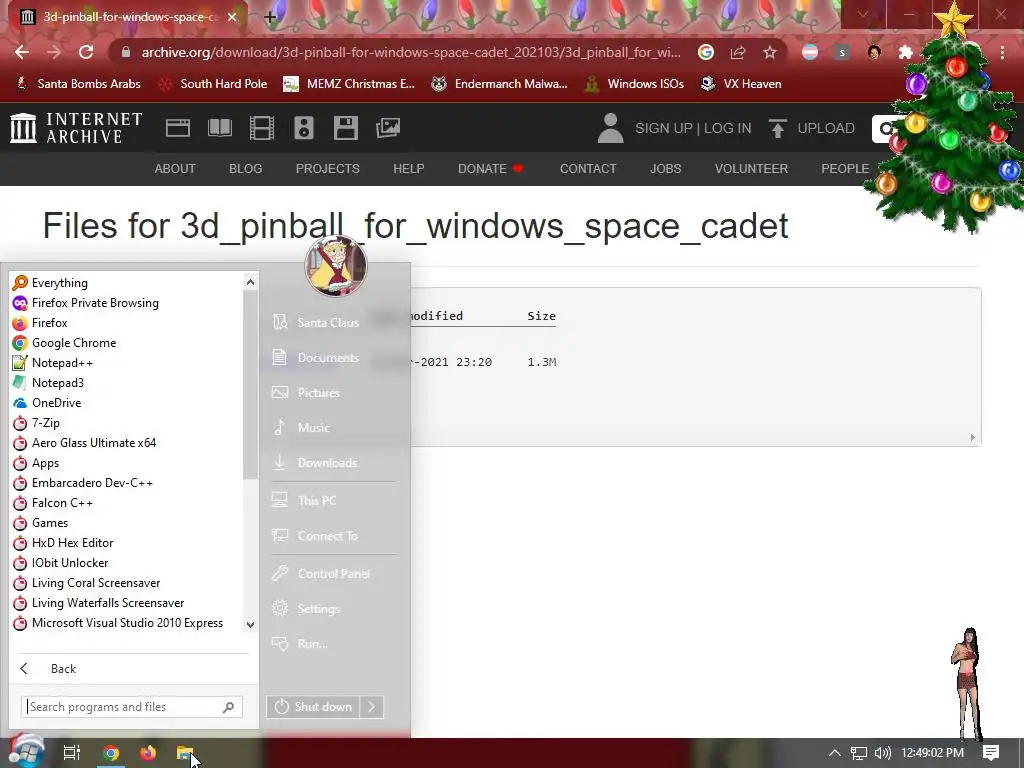Bookmark this page with the star icon
The height and width of the screenshot is (768, 1024).
[x=770, y=52]
